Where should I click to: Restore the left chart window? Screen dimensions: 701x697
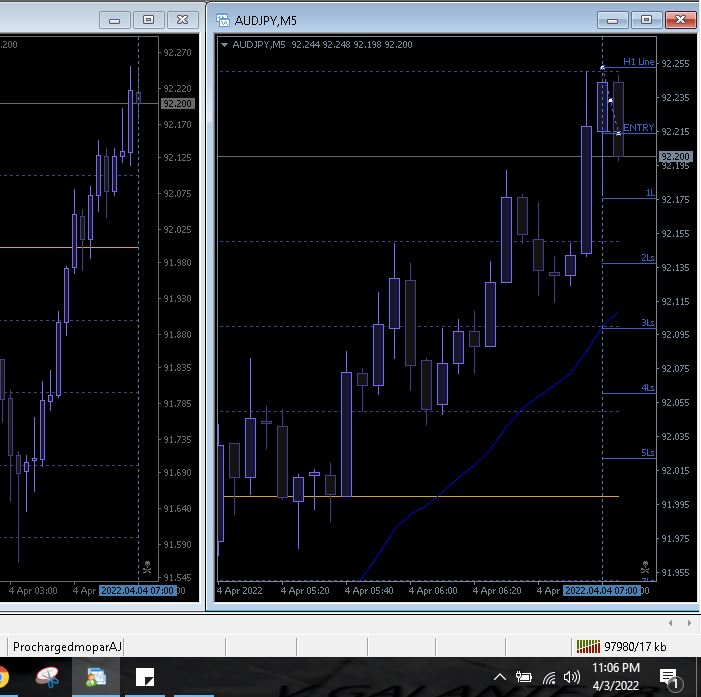click(149, 20)
